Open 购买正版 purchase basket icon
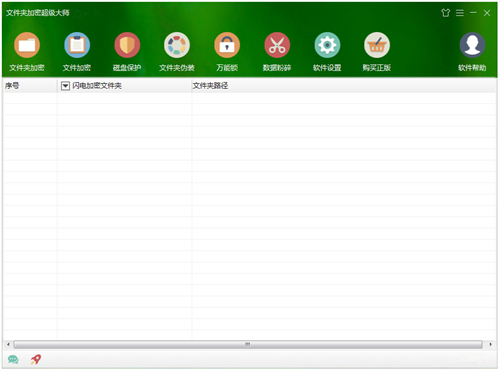Image resolution: width=500 pixels, height=371 pixels. pos(377,45)
